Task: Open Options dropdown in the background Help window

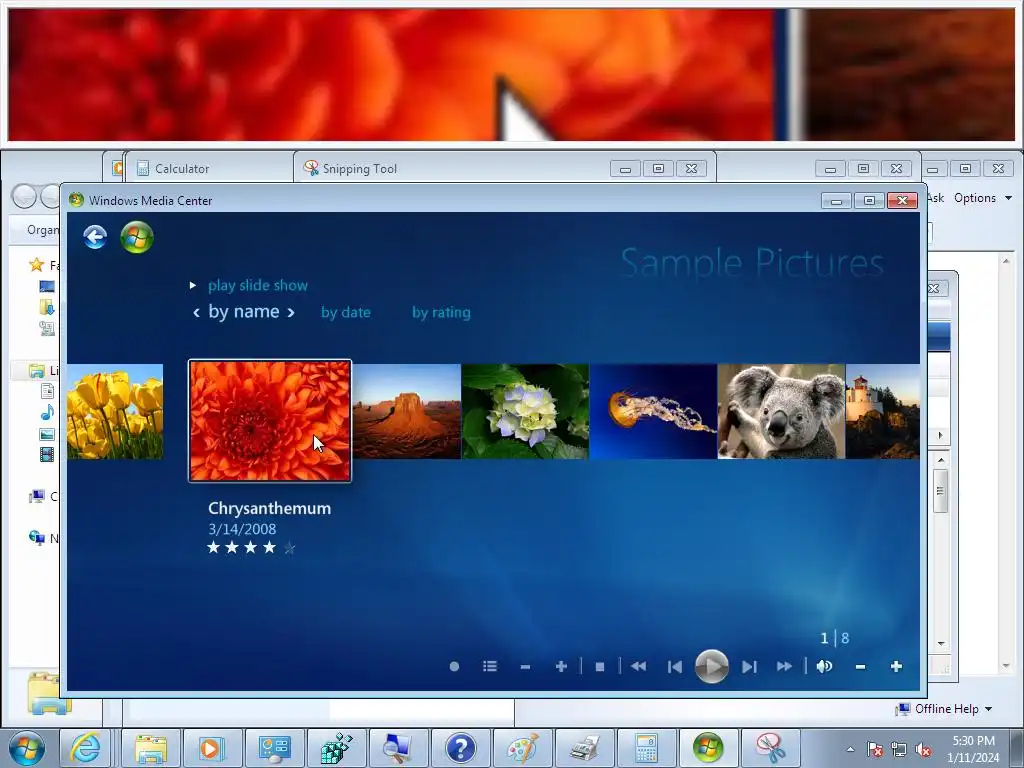Action: click(982, 198)
